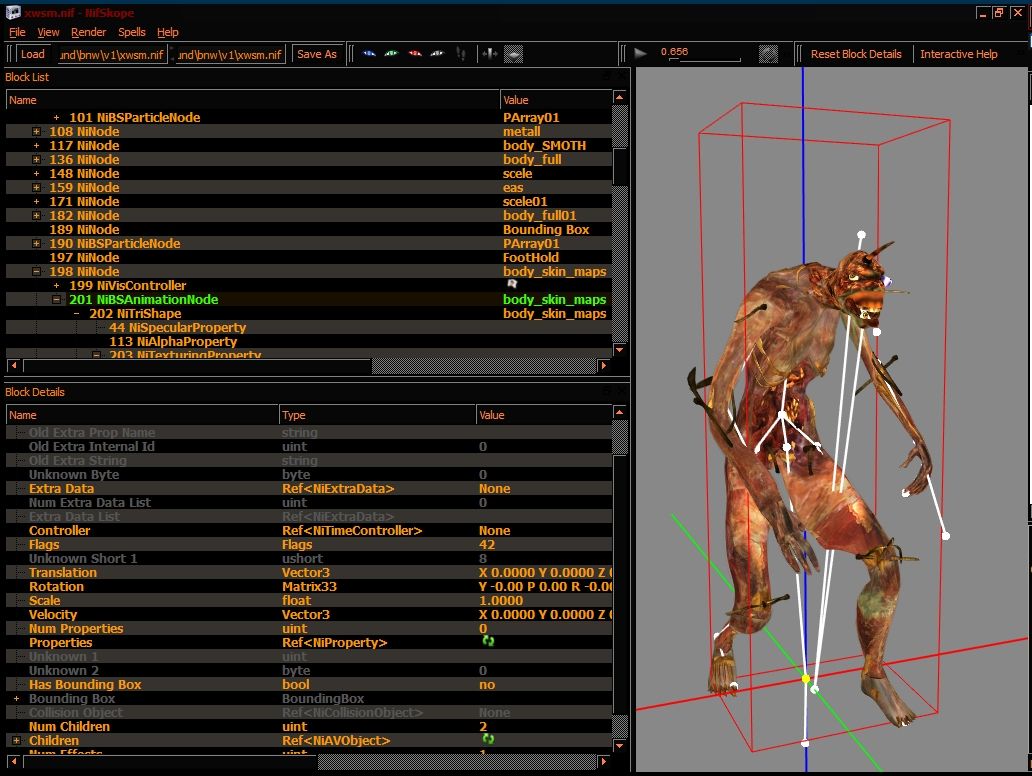Expand the 159 NiNode eas row
This screenshot has height=776, width=1032.
36,188
